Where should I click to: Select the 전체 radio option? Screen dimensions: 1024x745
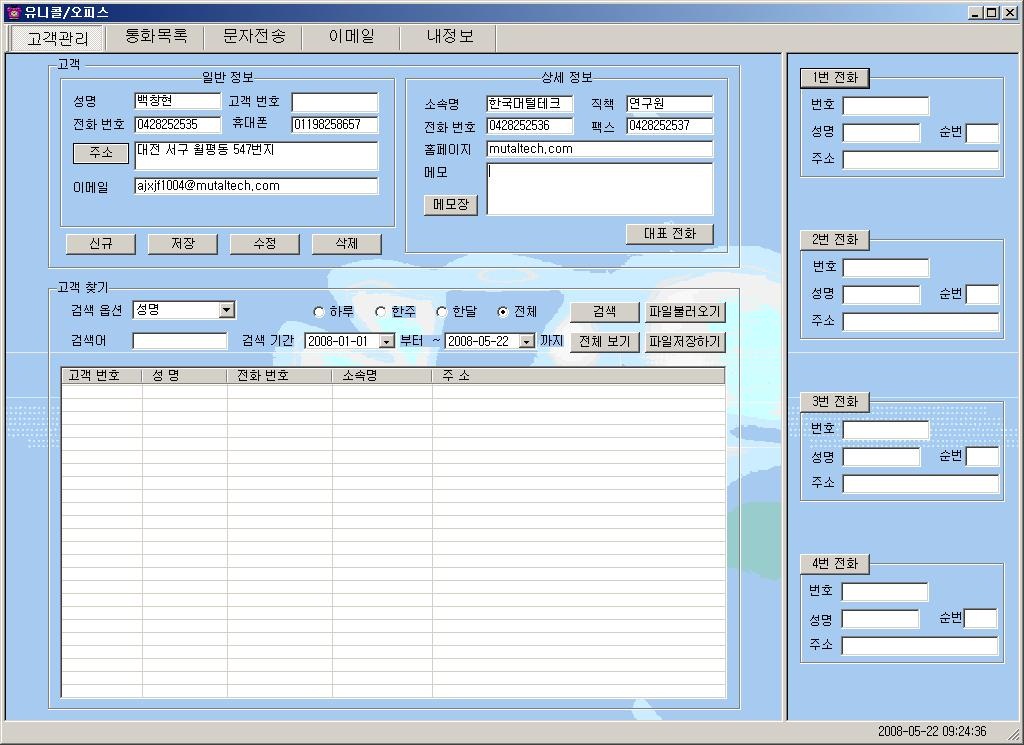coord(503,312)
